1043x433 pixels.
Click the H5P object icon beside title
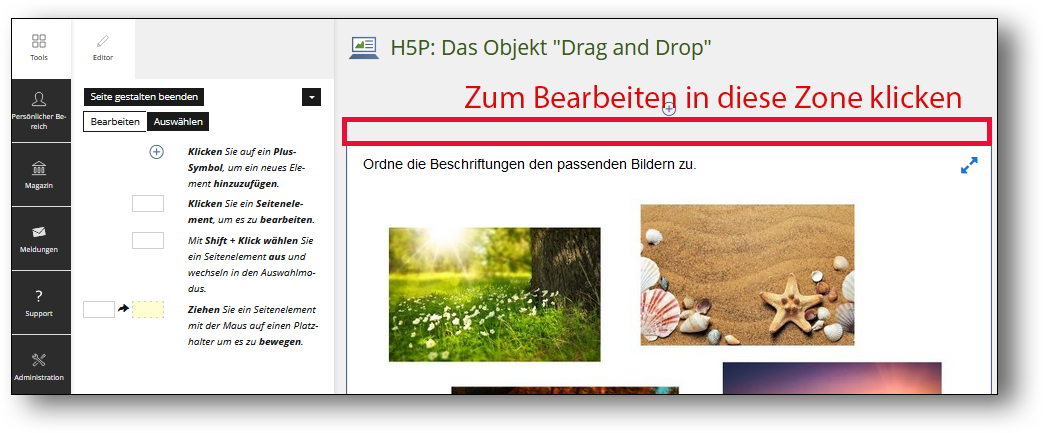pyautogui.click(x=363, y=47)
